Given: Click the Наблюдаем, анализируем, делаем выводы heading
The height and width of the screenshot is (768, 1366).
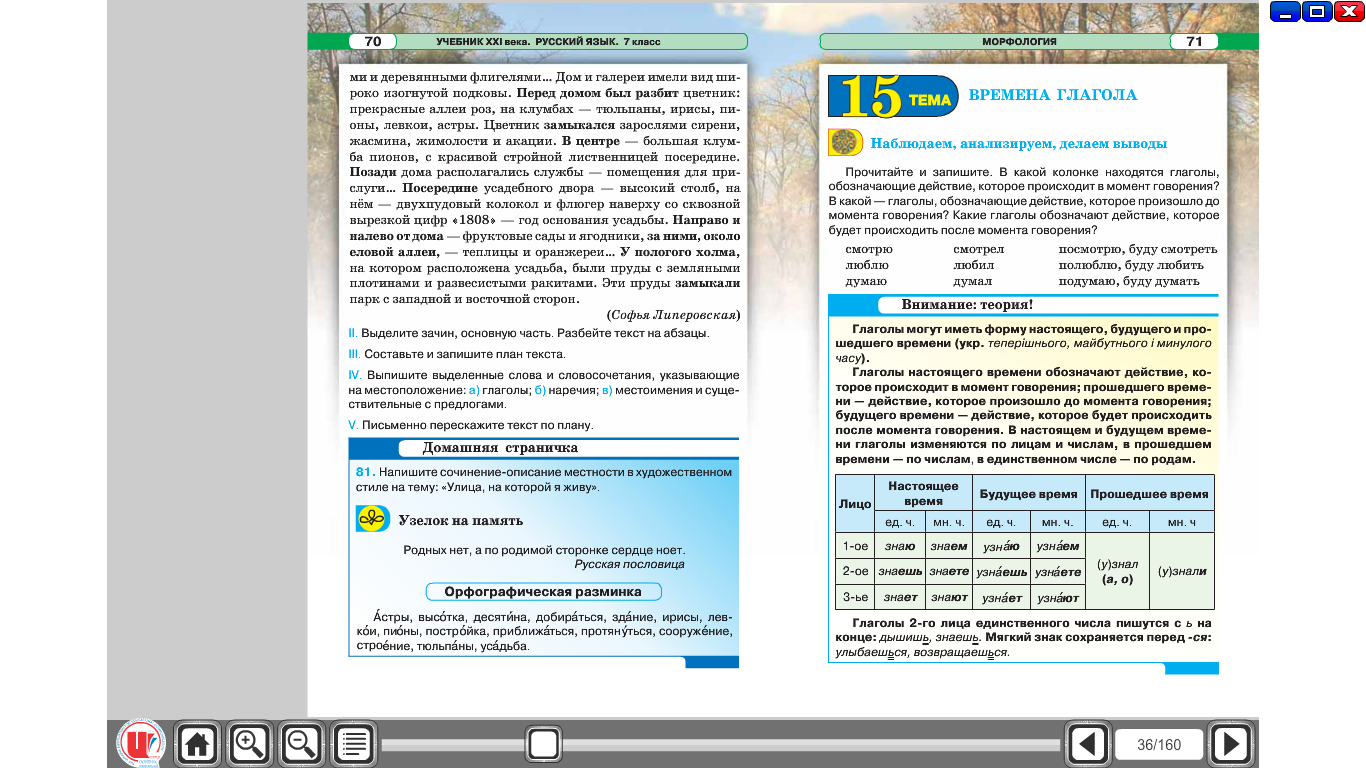Looking at the screenshot, I should pos(1019,143).
